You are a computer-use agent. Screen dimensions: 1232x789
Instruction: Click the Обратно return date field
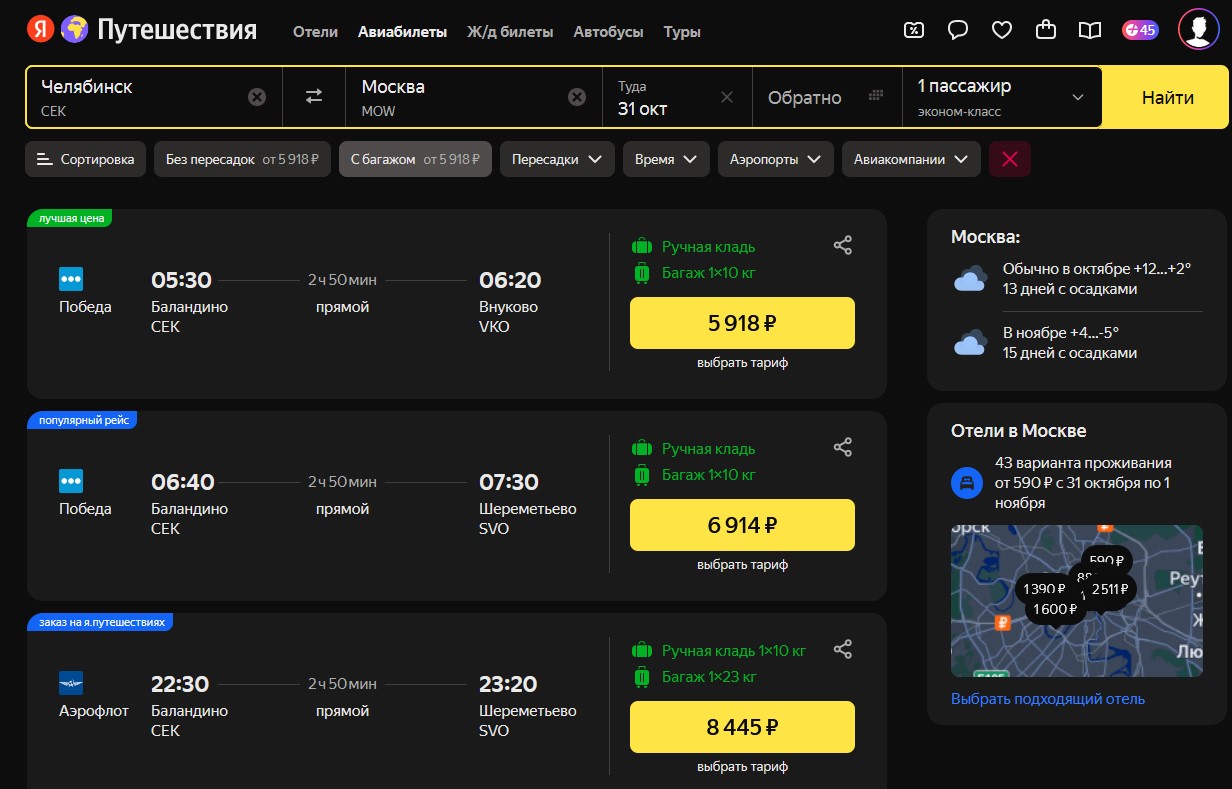point(826,97)
